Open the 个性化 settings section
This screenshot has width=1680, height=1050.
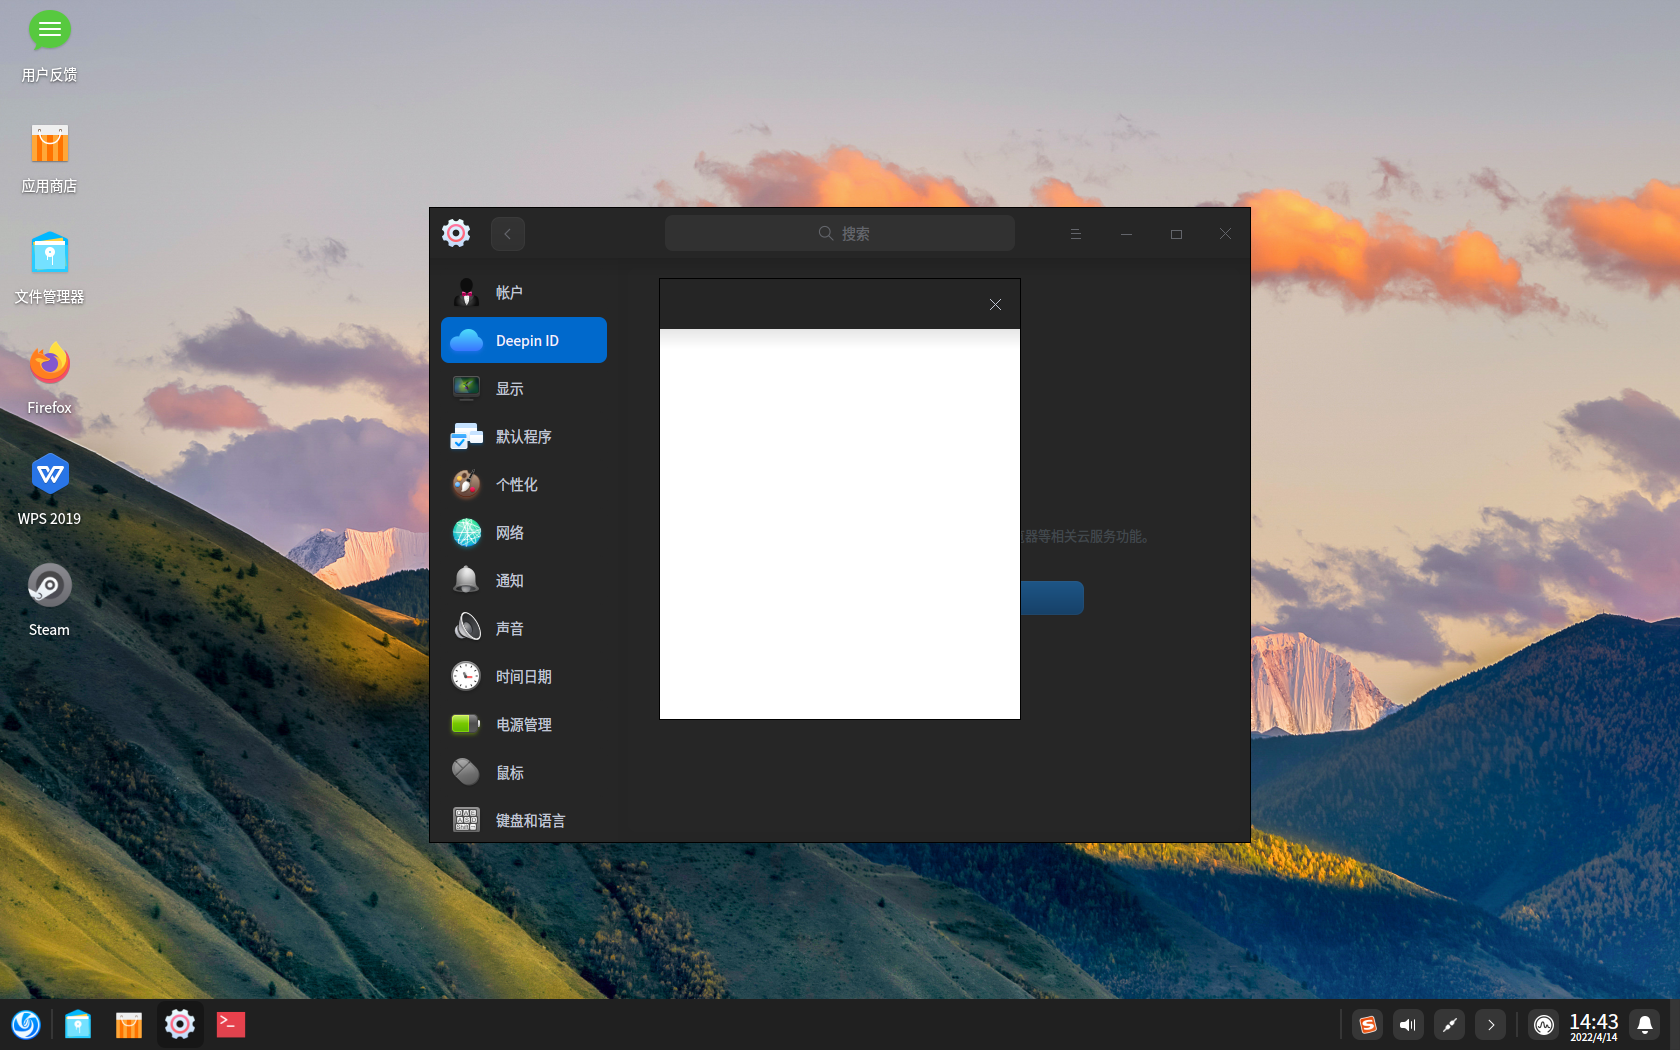(524, 485)
